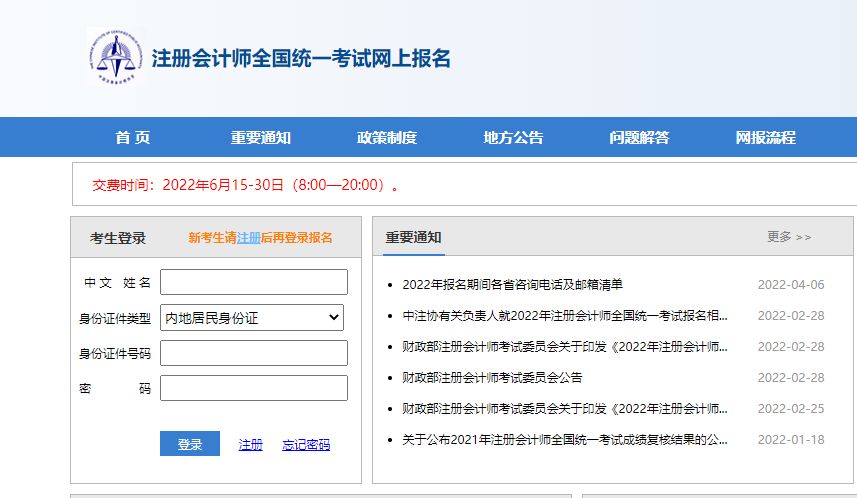This screenshot has height=498, width=857.
Task: Focus the 身份证件号码 input field
Action: pos(253,353)
